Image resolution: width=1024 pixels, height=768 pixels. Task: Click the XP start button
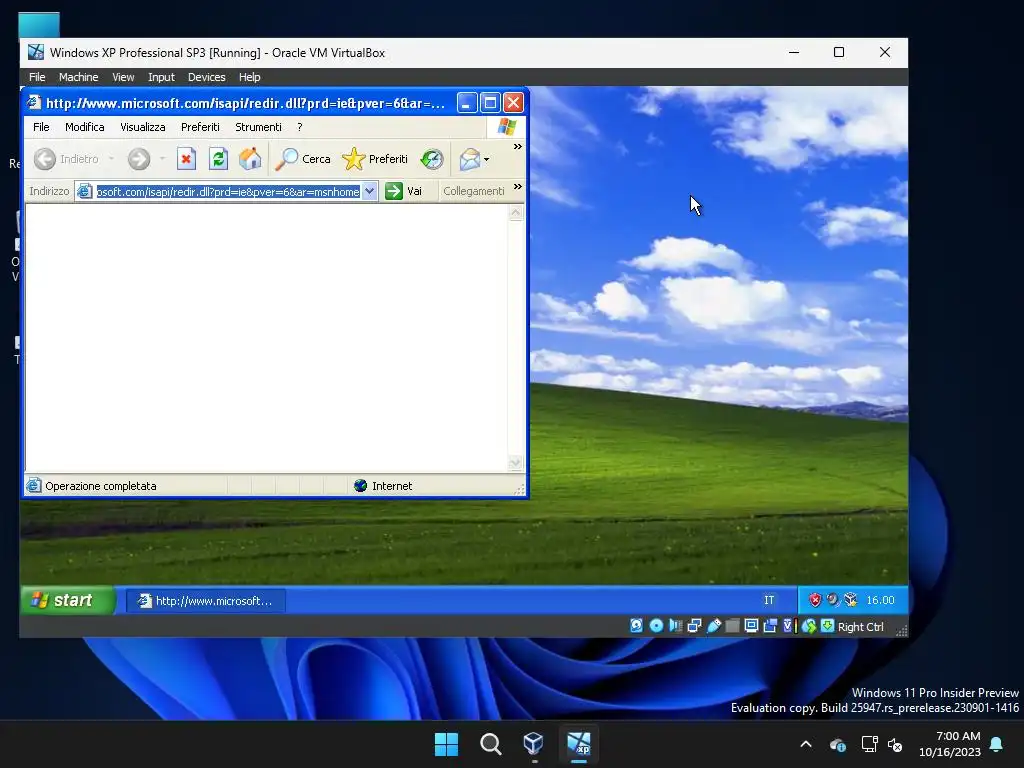pyautogui.click(x=68, y=600)
